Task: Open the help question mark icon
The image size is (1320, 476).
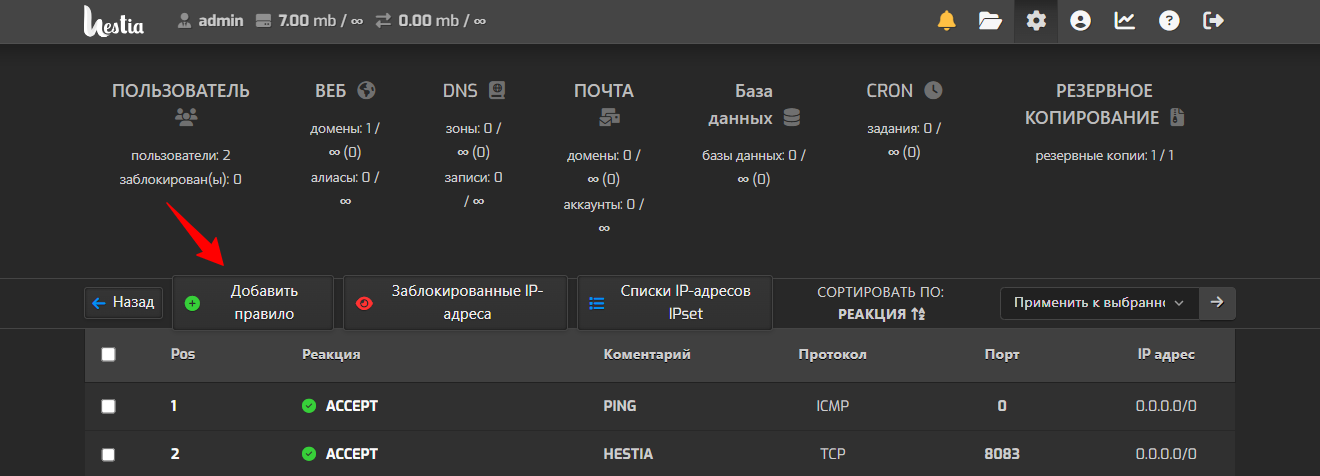Action: 1169,20
